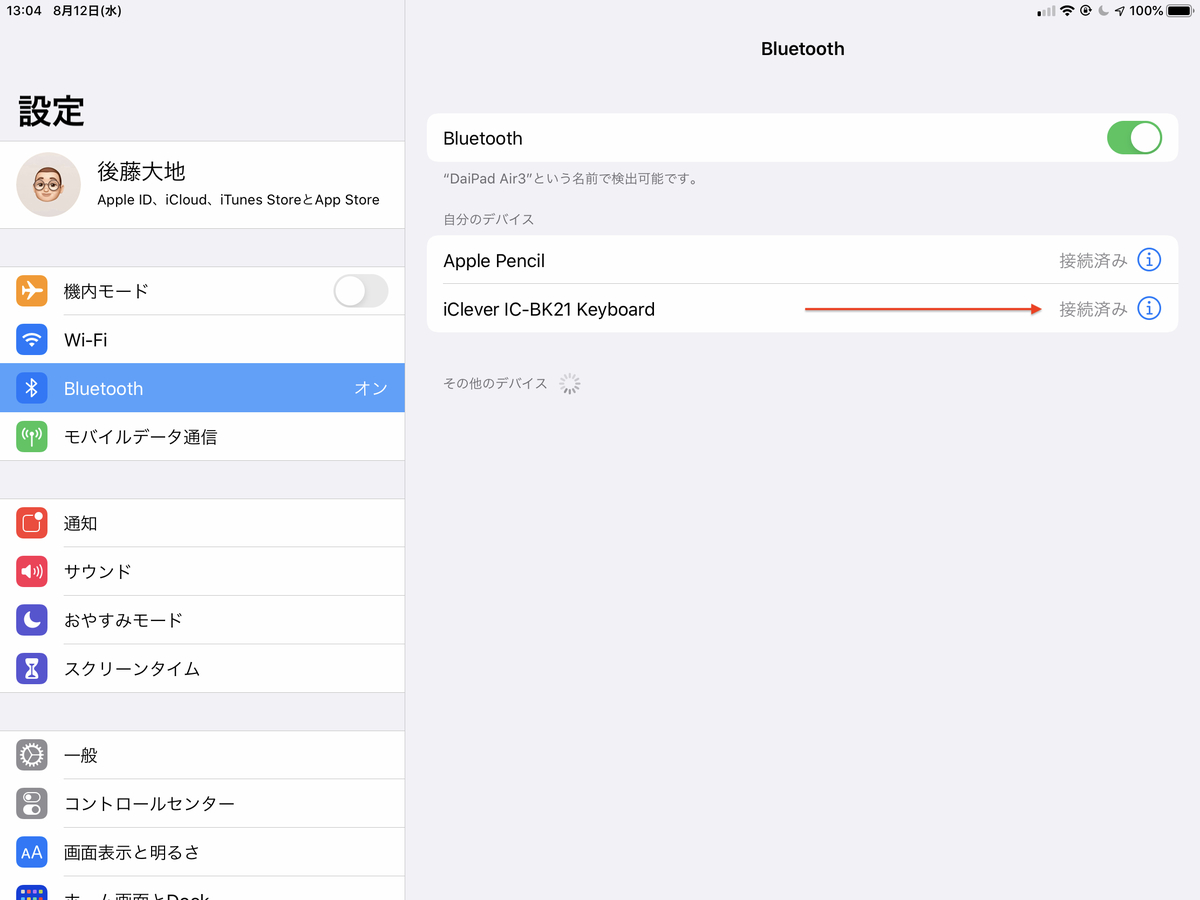
Task: Tap the 自分のデバイス section label
Action: click(489, 219)
